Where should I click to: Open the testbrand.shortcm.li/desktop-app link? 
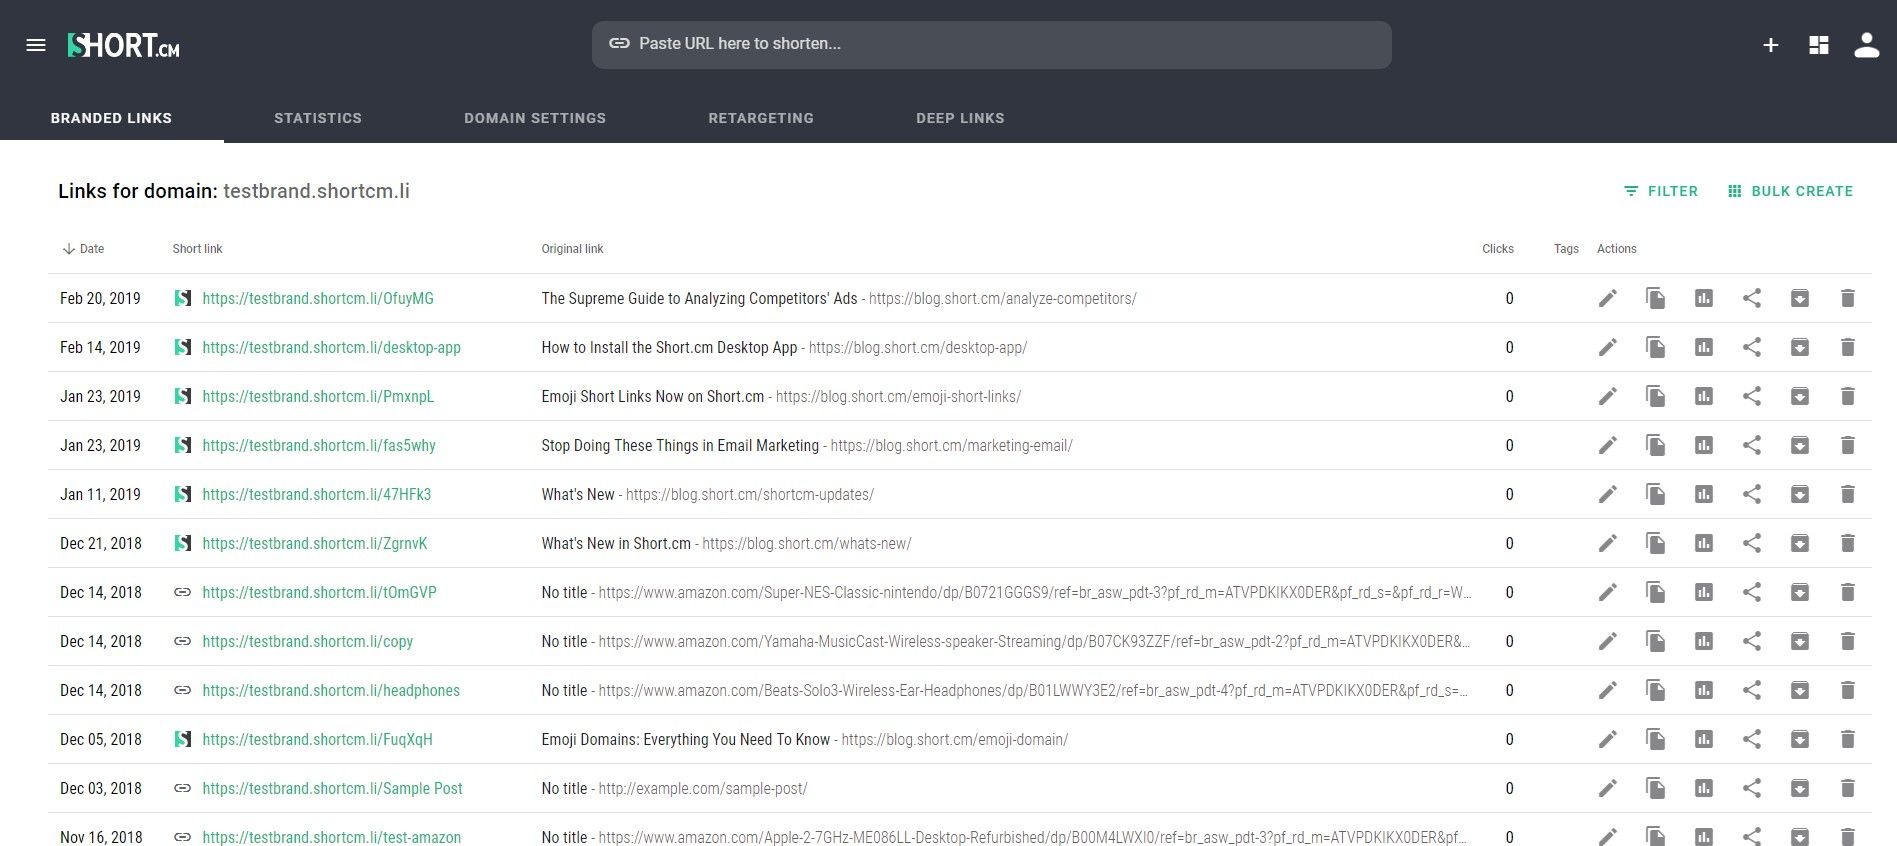(331, 347)
